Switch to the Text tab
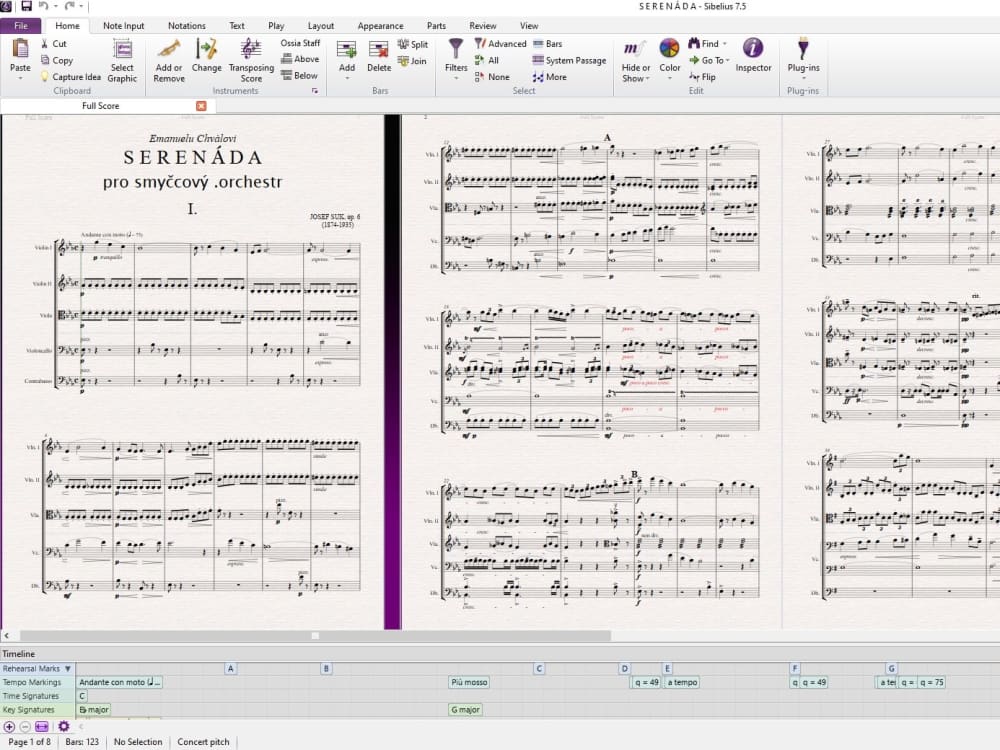The width and height of the screenshot is (1000, 750). (x=237, y=26)
